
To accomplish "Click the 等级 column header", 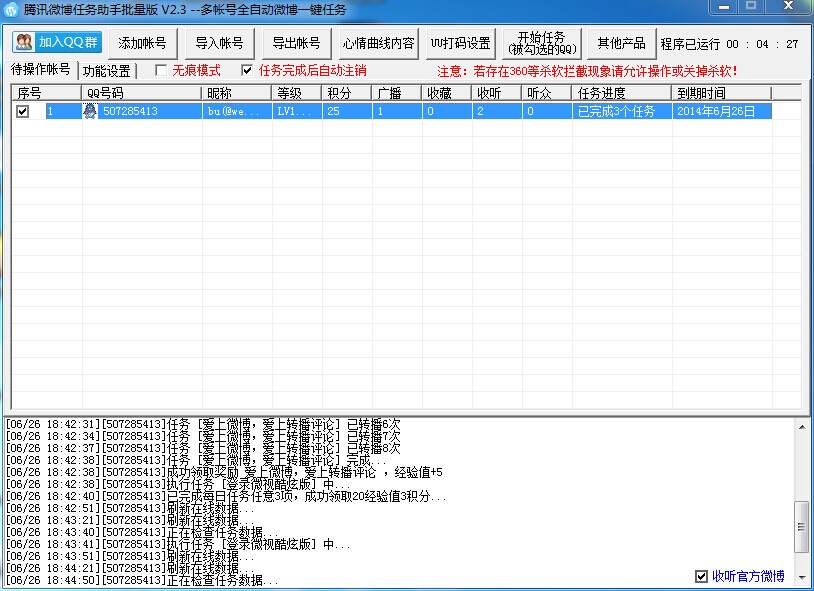I will tap(296, 93).
